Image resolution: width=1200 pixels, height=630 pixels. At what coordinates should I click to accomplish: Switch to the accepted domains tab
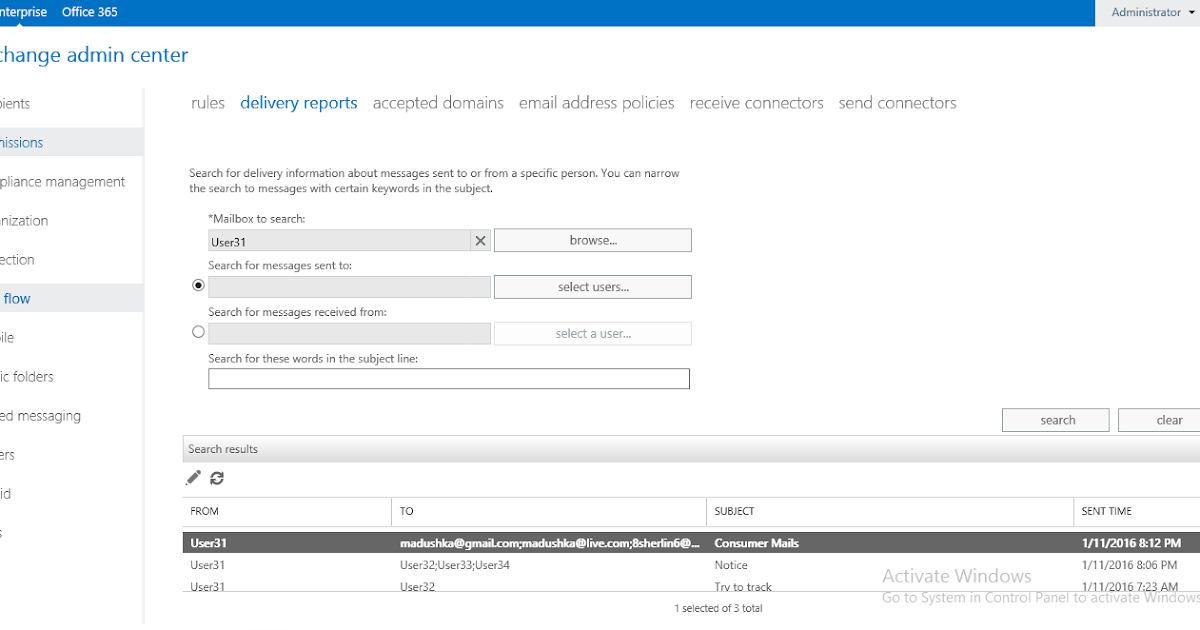(438, 102)
